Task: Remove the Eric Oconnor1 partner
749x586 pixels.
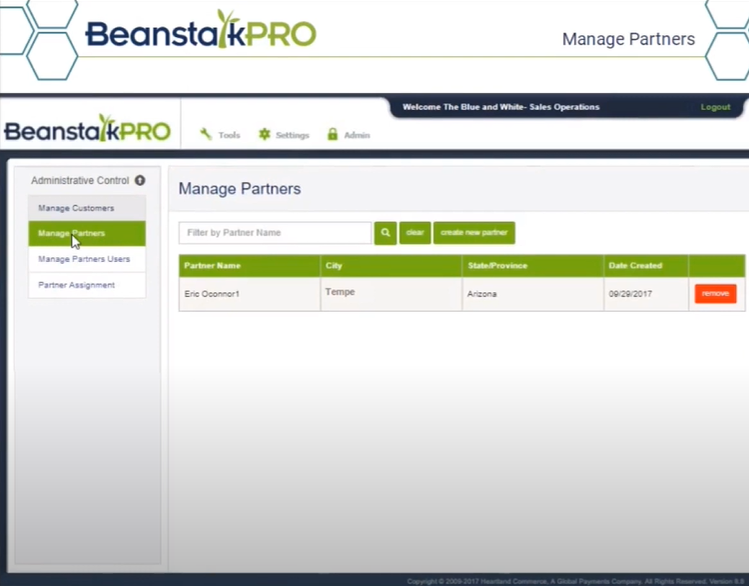Action: click(x=715, y=294)
